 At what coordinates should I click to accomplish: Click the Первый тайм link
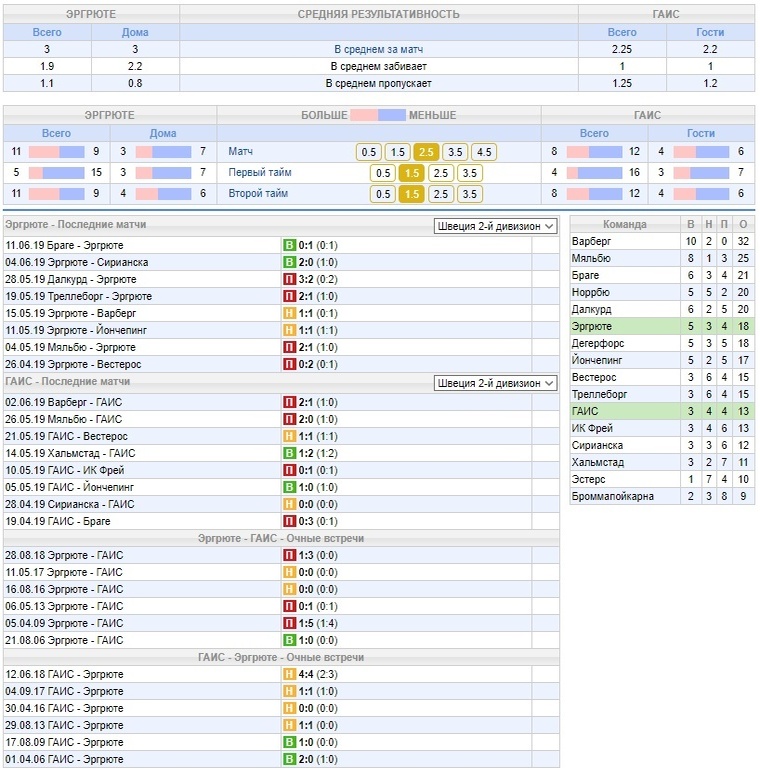point(260,172)
